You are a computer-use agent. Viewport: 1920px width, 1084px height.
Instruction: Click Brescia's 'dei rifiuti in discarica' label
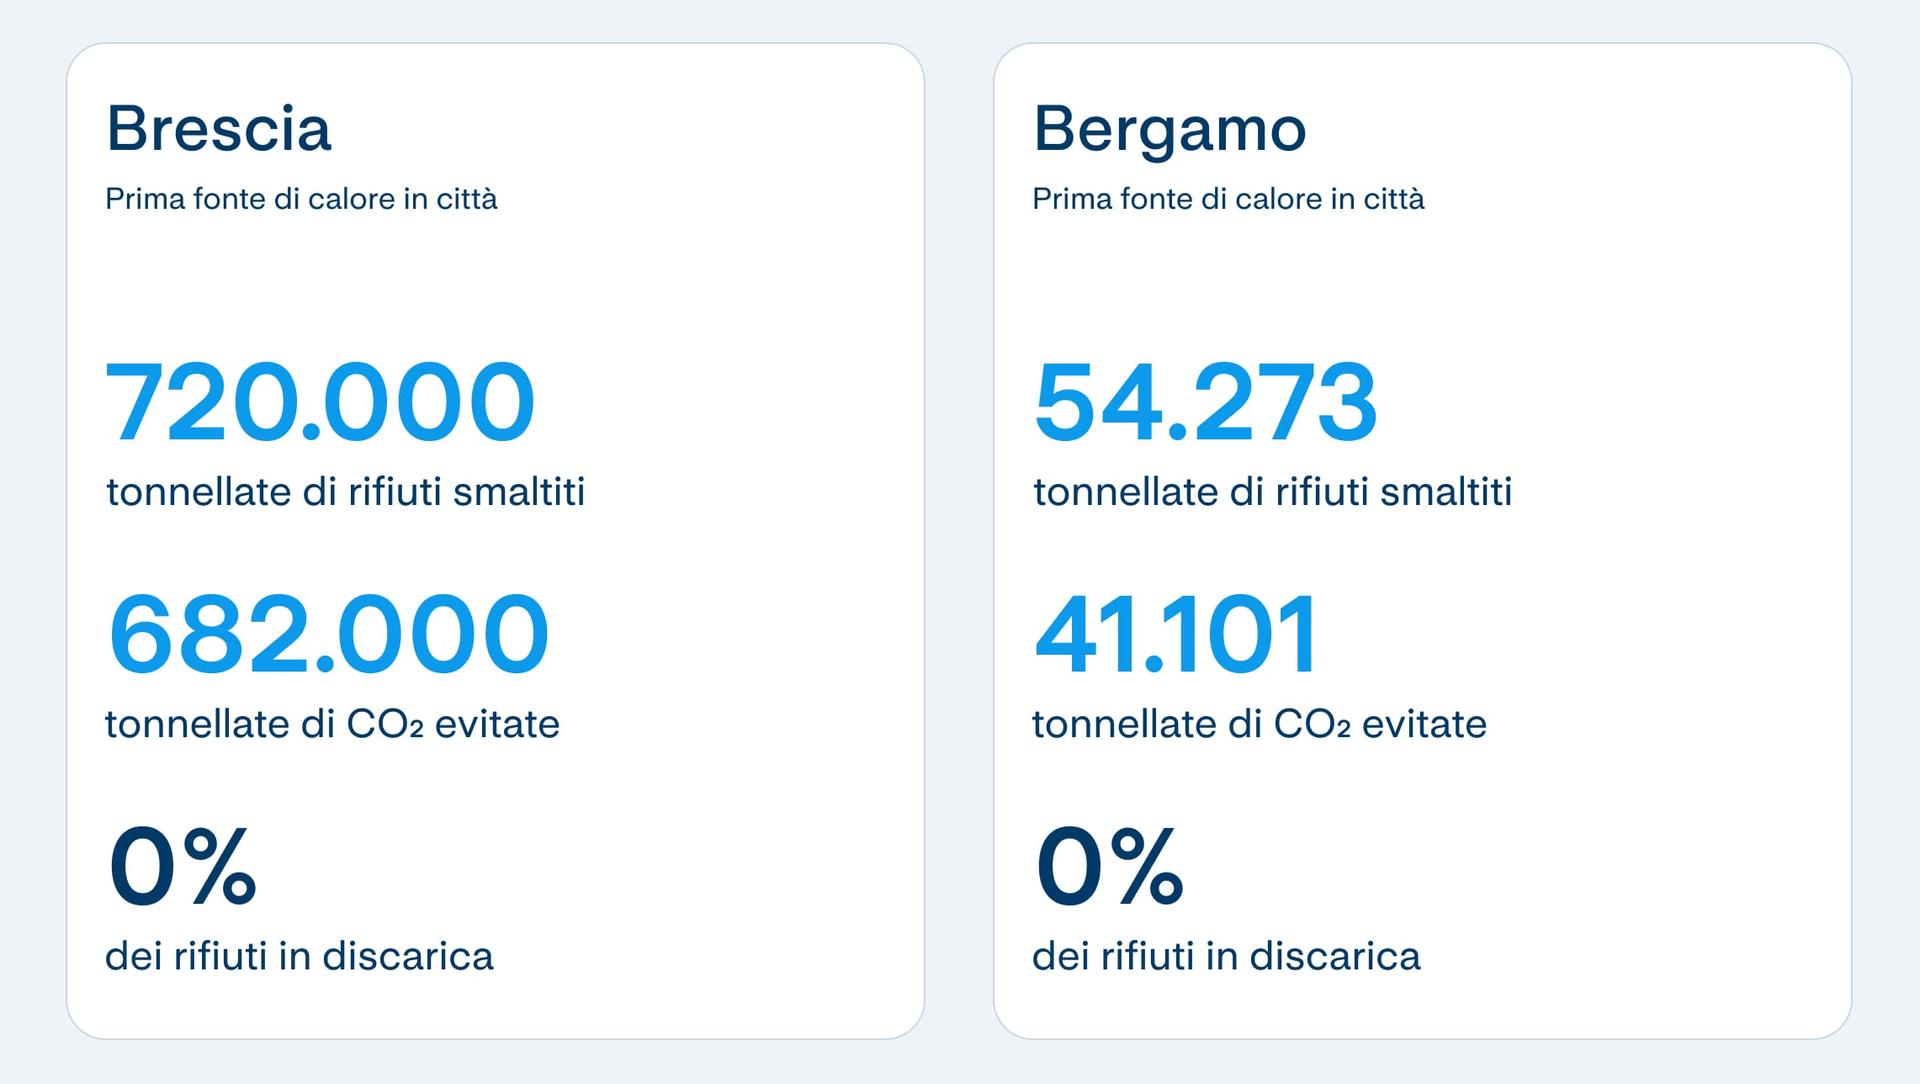point(299,956)
